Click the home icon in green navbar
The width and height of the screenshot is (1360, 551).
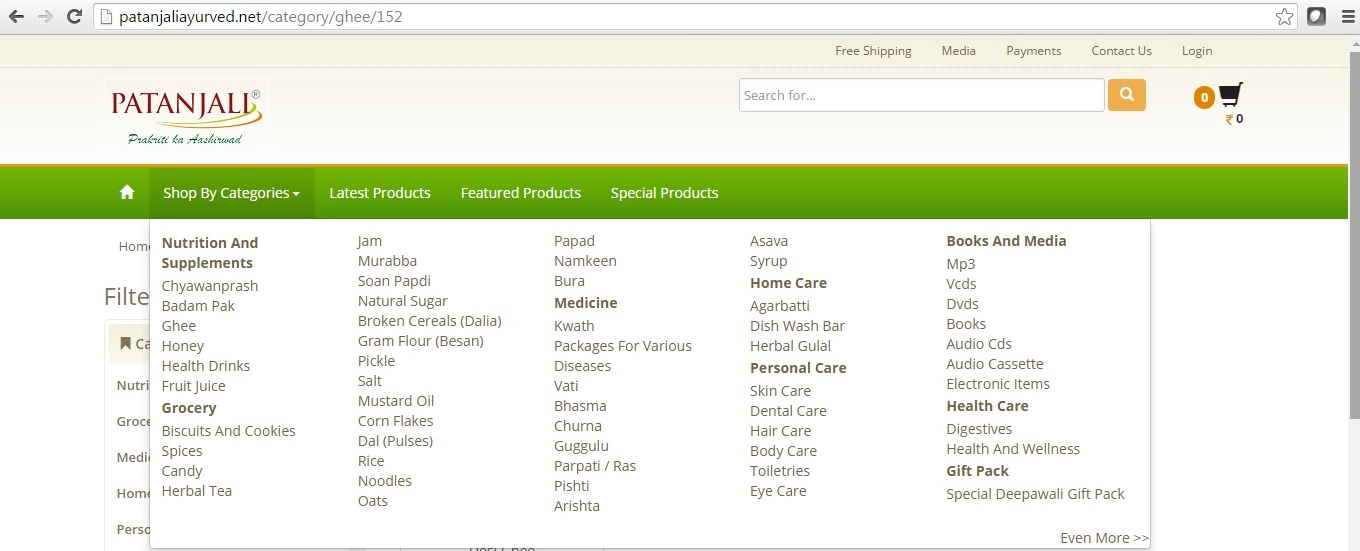(127, 193)
